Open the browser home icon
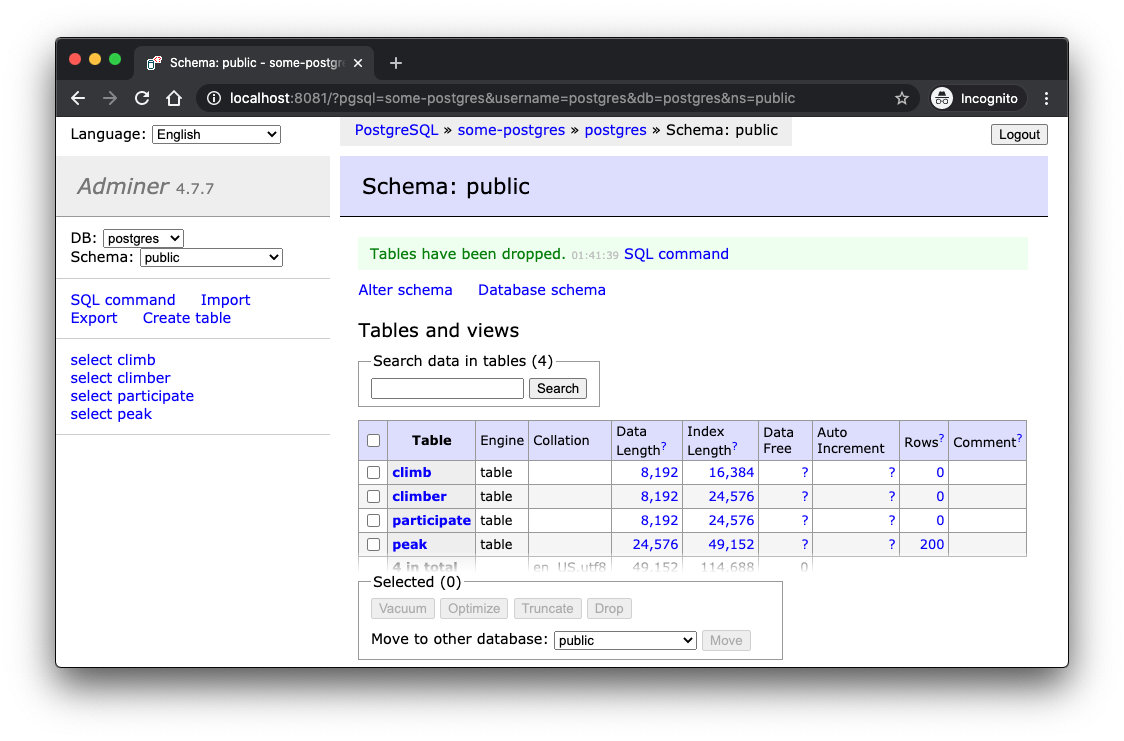The image size is (1124, 741). (173, 98)
